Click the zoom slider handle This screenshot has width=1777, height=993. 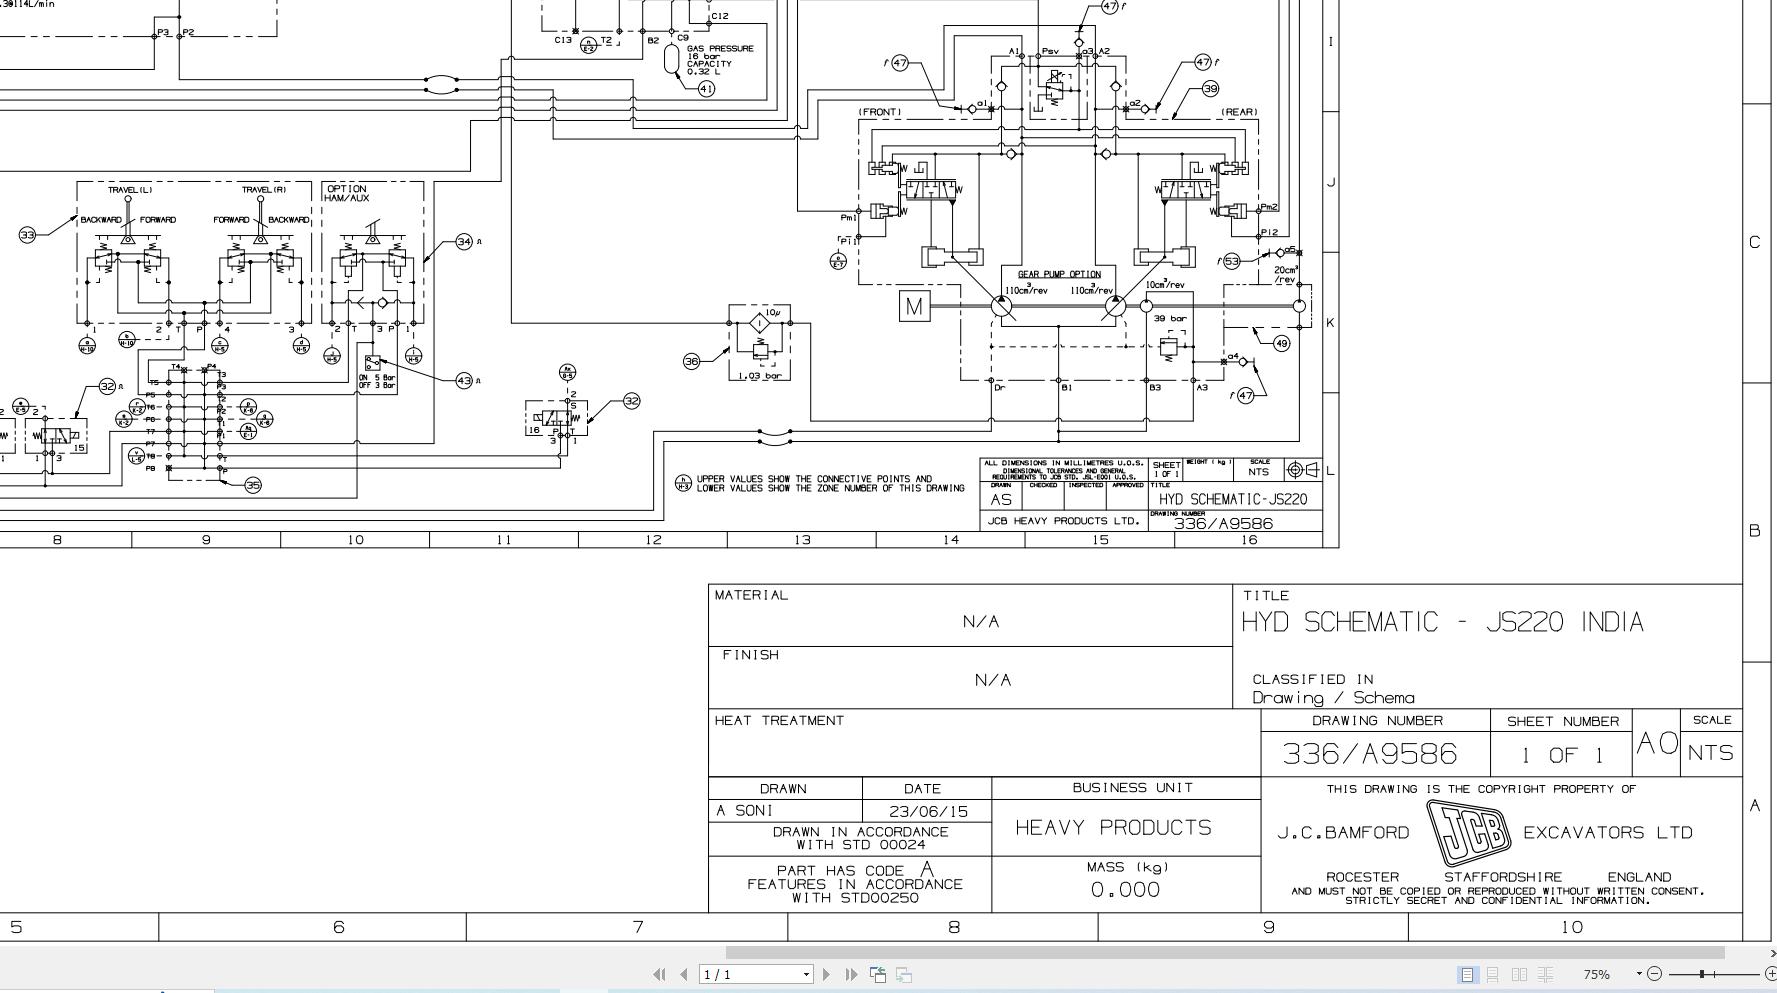(1701, 974)
